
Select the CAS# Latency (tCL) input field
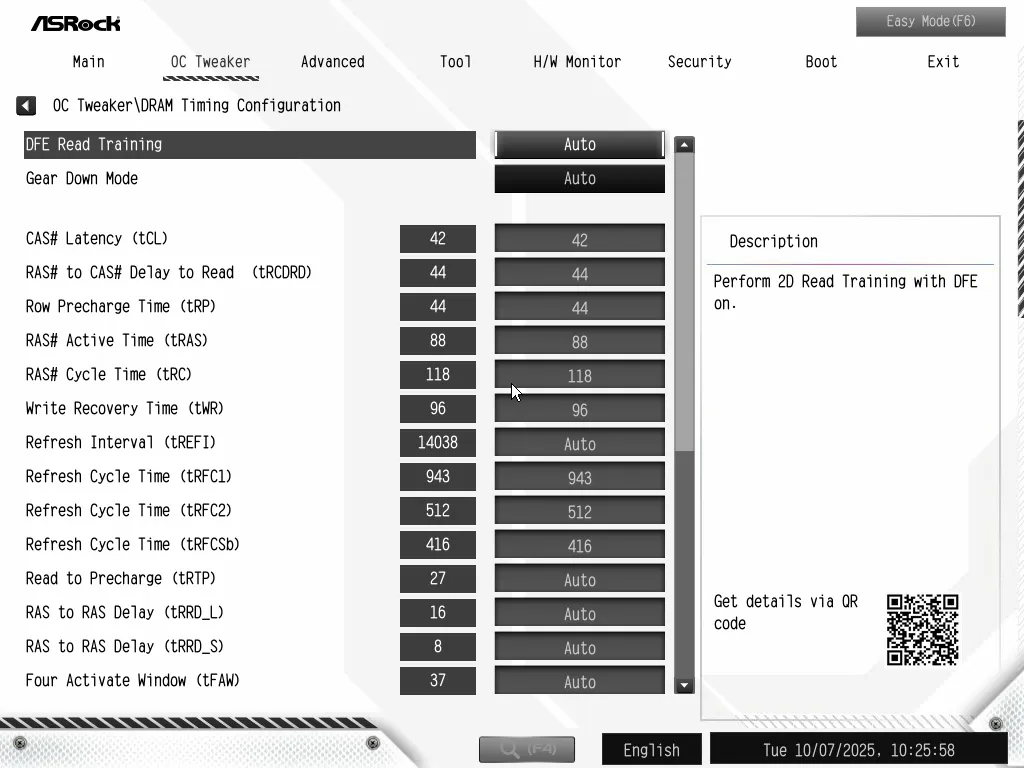[579, 239]
